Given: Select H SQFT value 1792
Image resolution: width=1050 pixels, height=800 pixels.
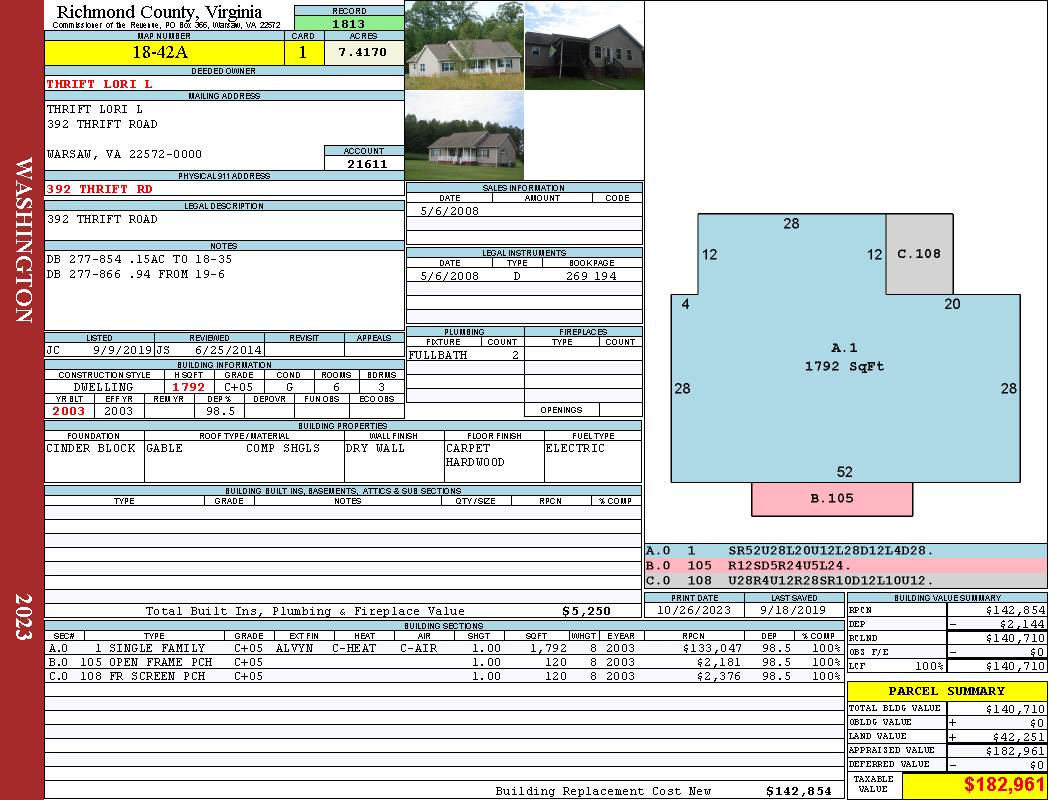Looking at the screenshot, I should point(188,387).
